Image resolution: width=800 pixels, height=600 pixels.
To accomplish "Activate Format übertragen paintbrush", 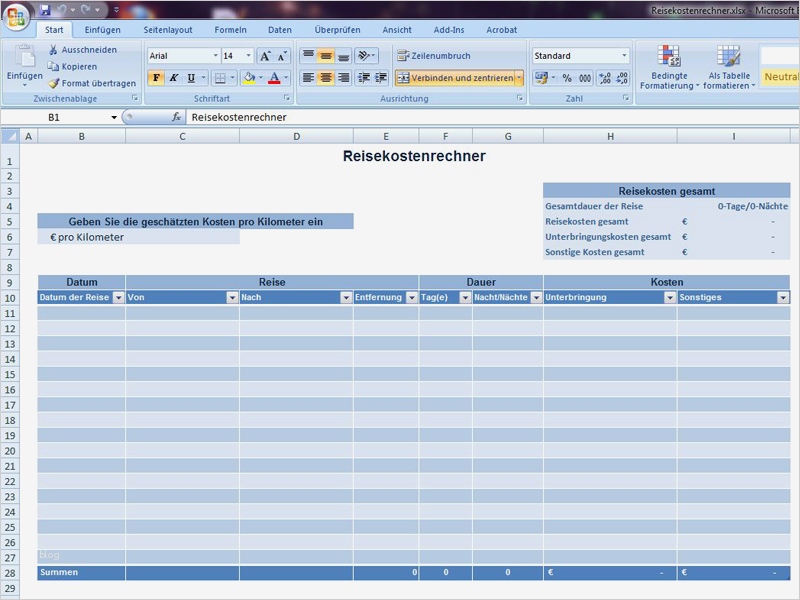I will click(x=92, y=83).
